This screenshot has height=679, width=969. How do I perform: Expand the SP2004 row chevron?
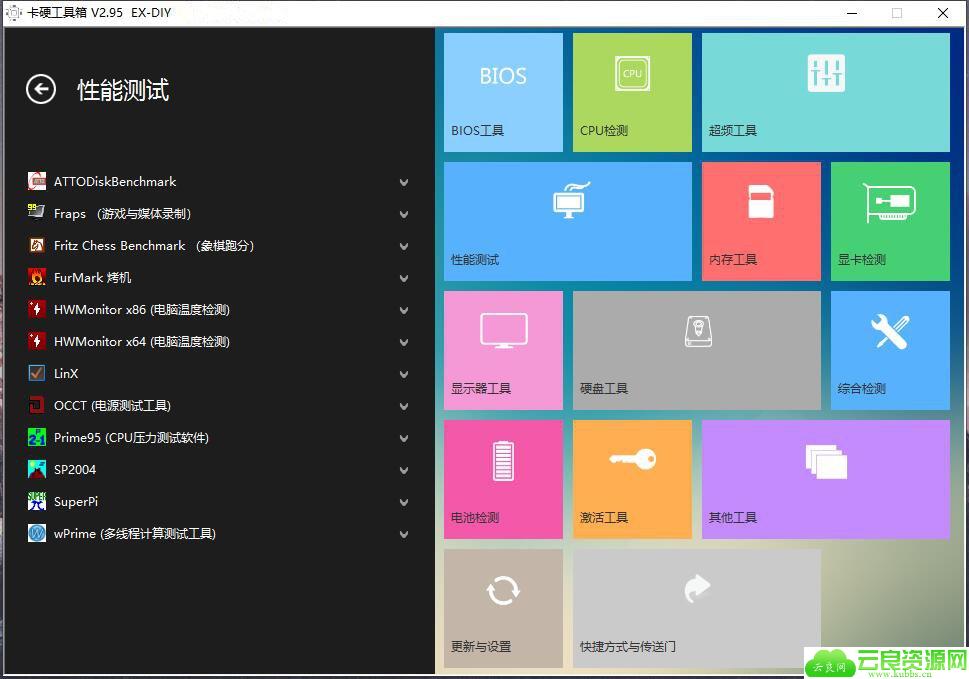[404, 471]
